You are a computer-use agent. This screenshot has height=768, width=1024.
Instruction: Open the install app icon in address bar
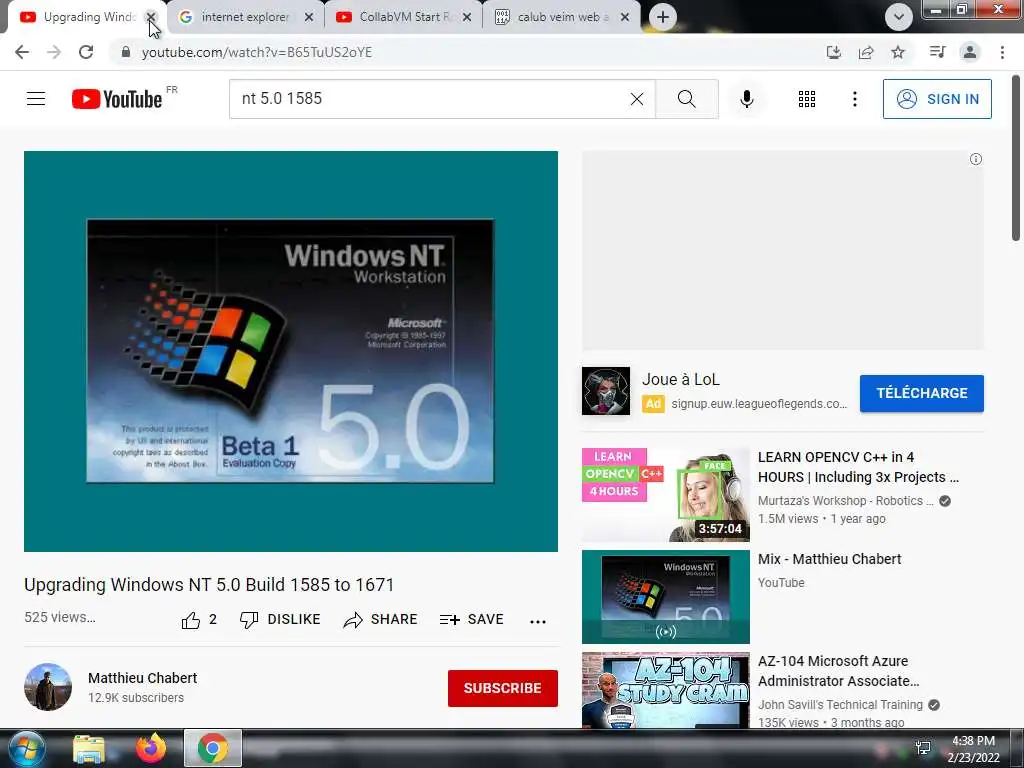point(833,52)
